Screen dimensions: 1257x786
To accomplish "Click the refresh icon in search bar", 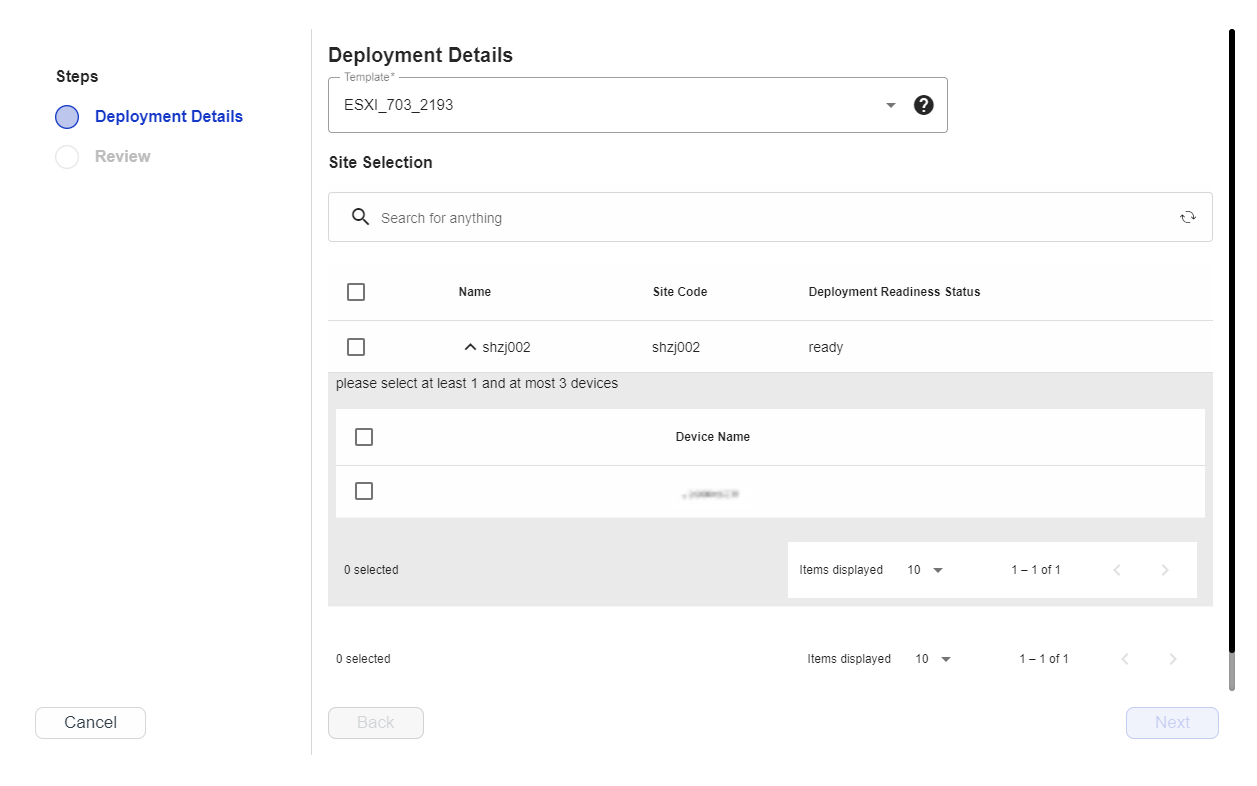I will pyautogui.click(x=1188, y=217).
